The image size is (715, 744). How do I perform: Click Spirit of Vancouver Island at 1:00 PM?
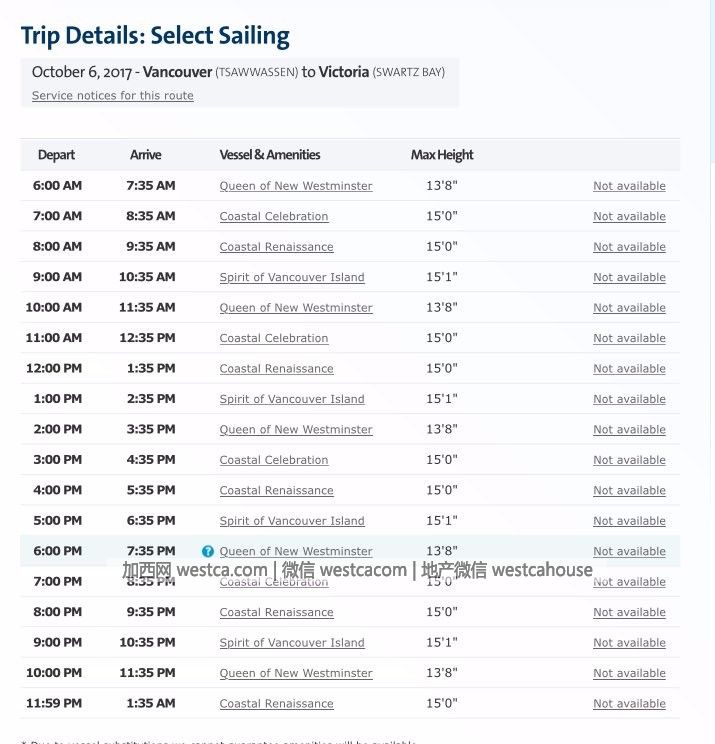point(292,399)
